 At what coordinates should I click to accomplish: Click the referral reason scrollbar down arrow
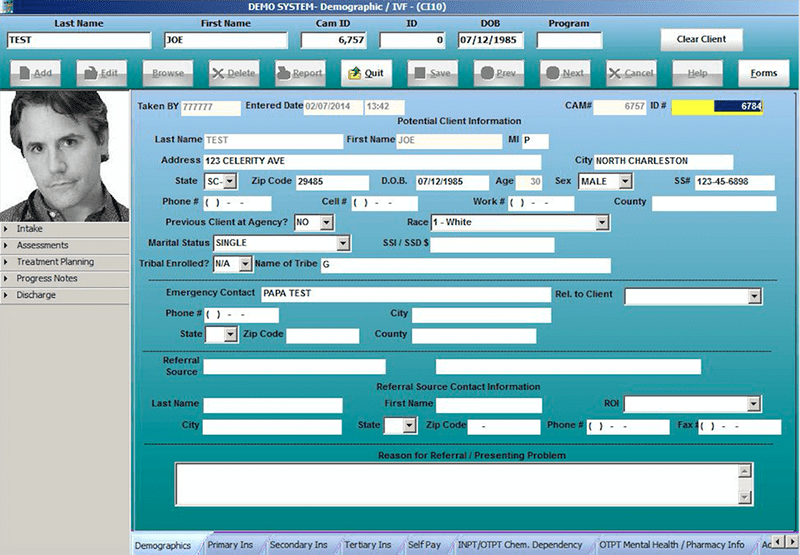(x=745, y=497)
